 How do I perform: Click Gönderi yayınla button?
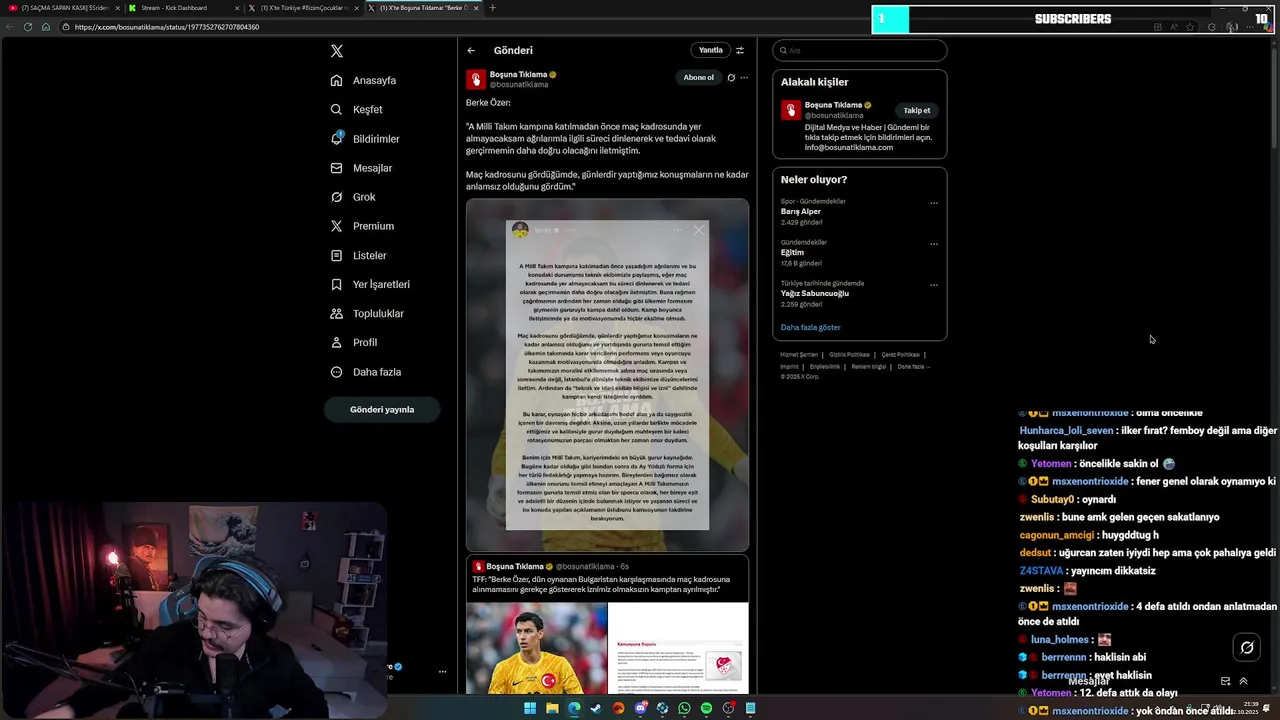coord(382,409)
